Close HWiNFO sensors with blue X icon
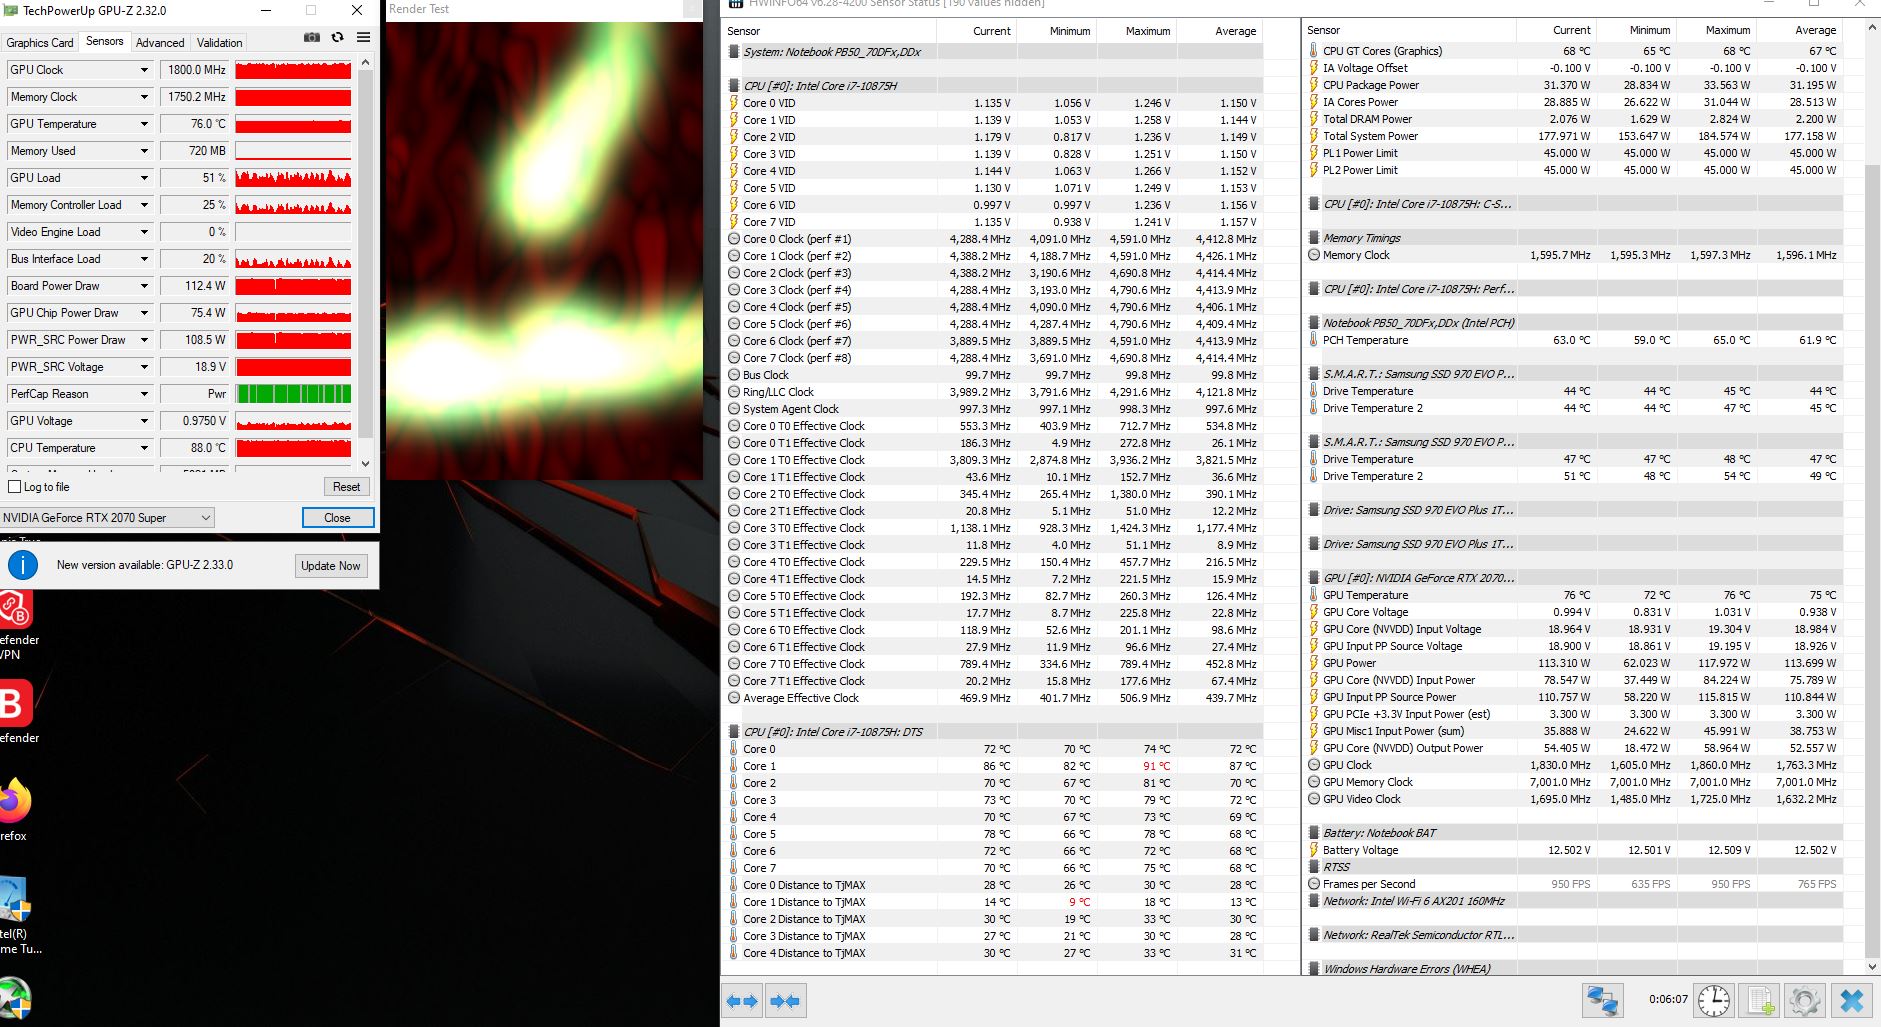Image resolution: width=1881 pixels, height=1027 pixels. pos(1852,1001)
